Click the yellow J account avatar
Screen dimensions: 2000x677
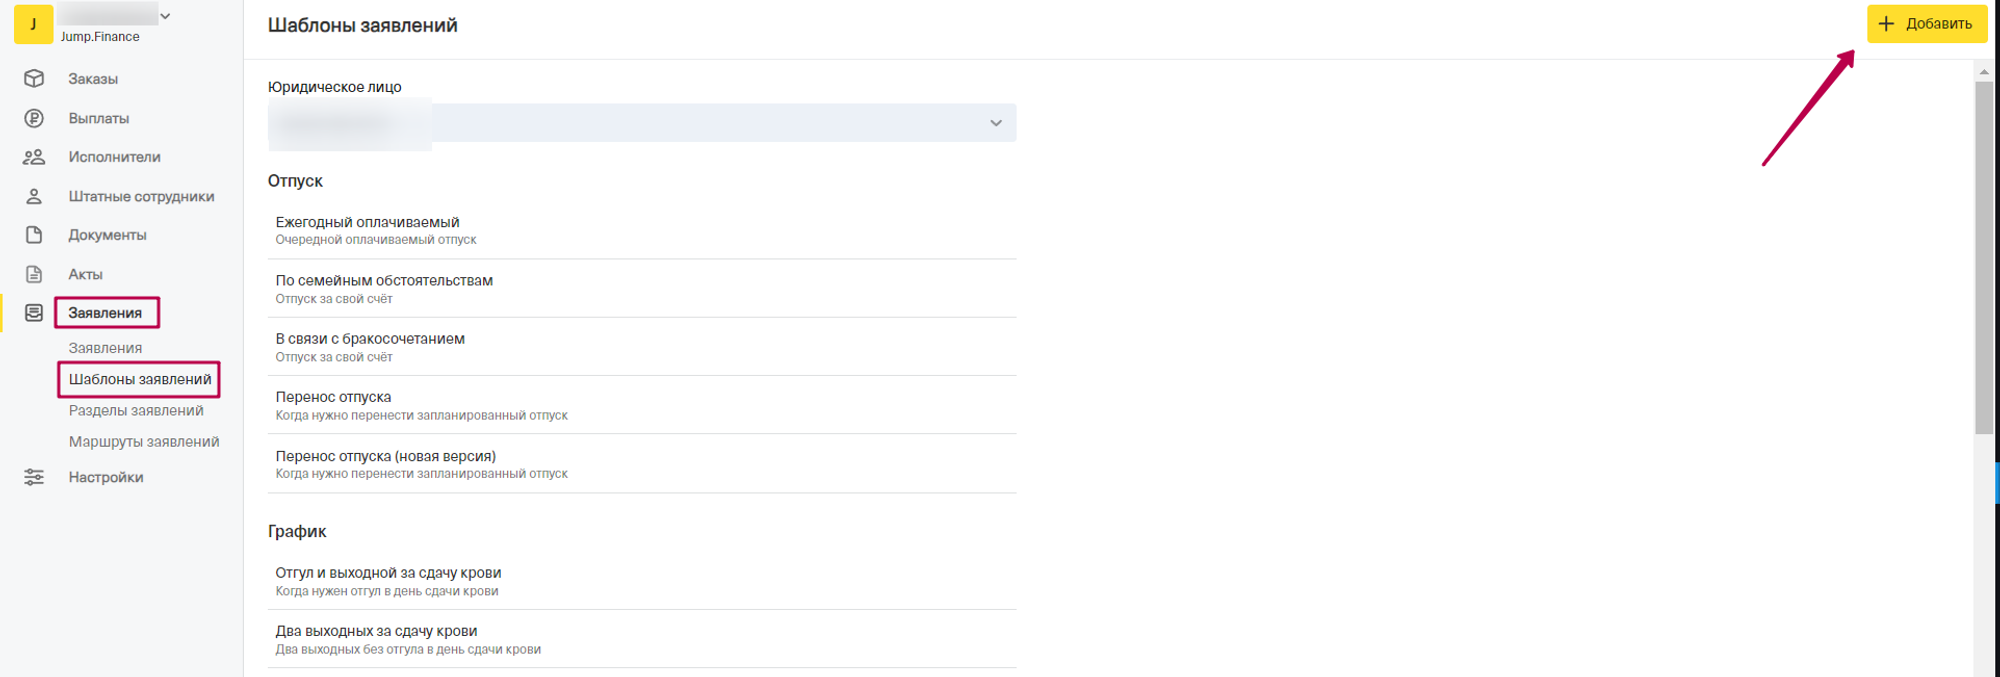pos(33,24)
